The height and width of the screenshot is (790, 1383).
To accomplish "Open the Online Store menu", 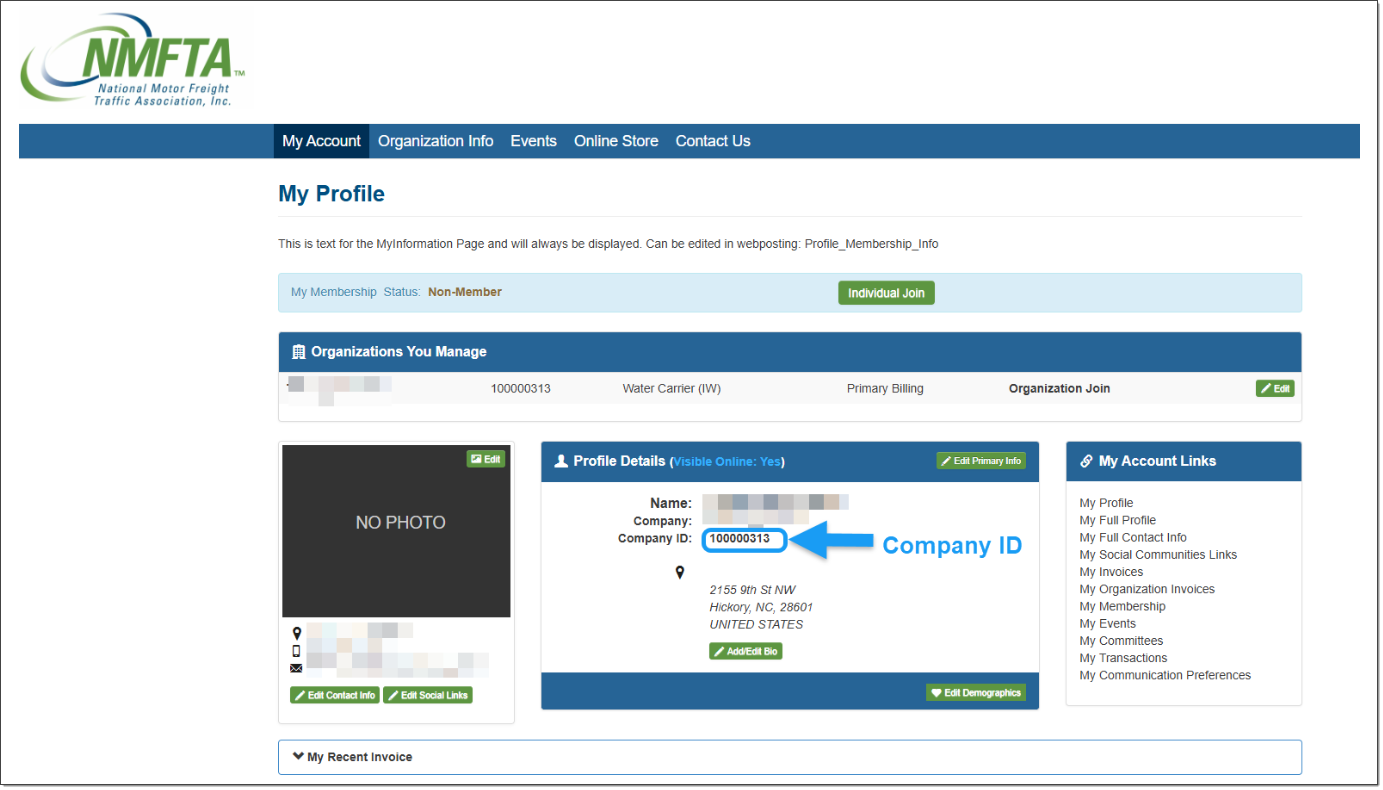I will pyautogui.click(x=616, y=141).
